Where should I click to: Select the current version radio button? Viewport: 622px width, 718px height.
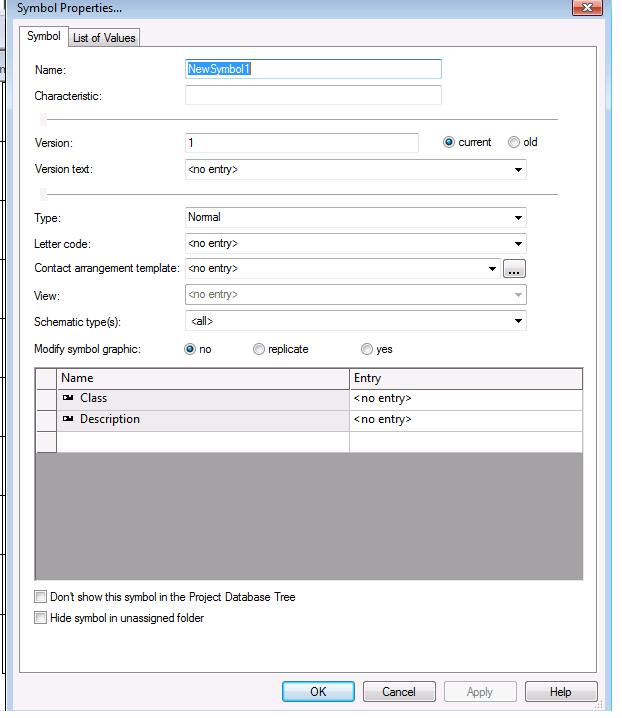(448, 142)
